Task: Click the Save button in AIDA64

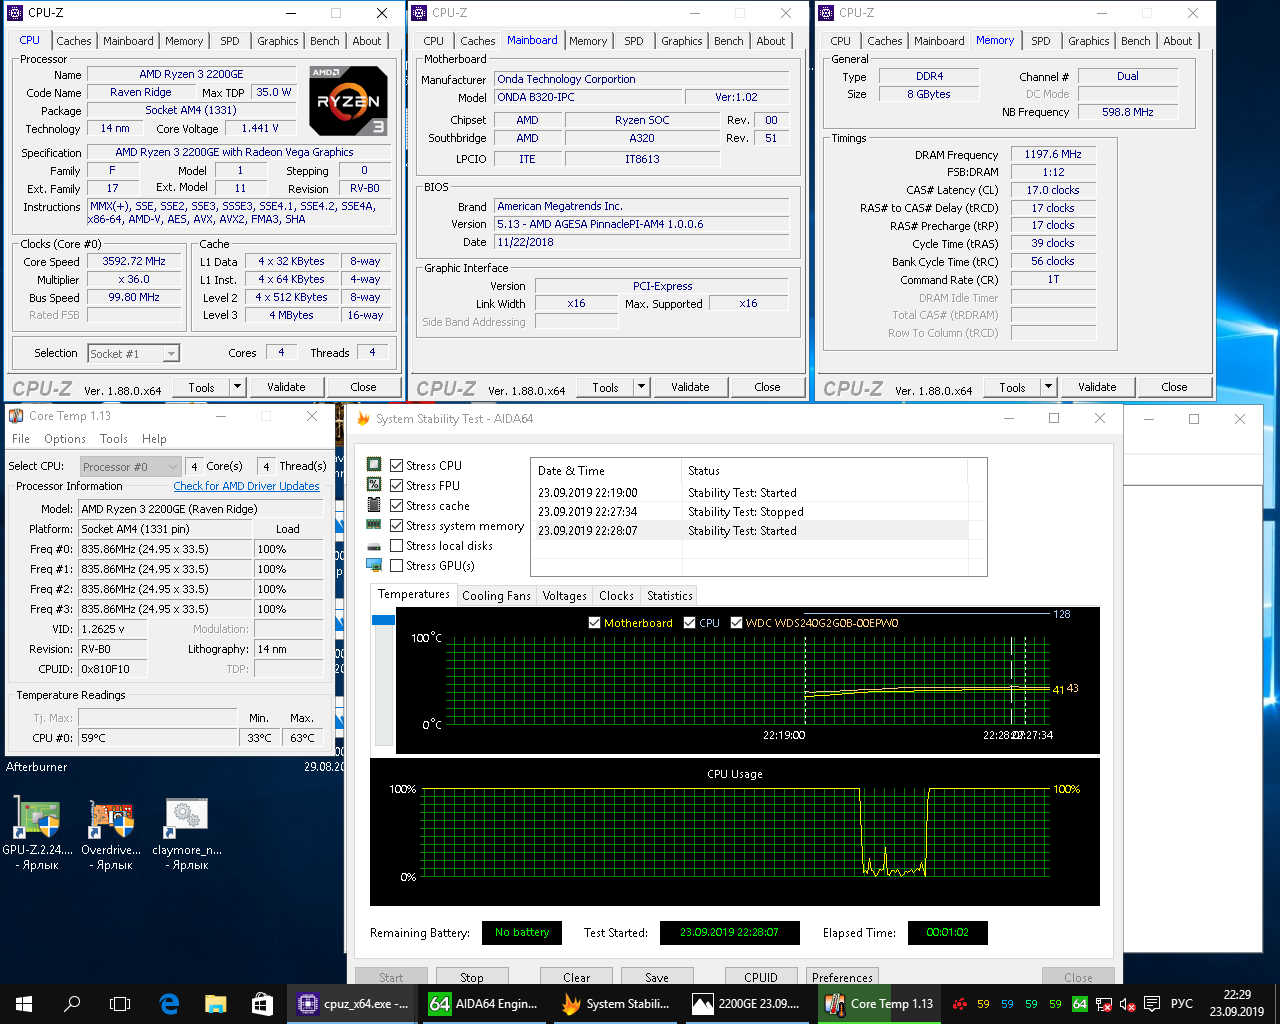Action: [657, 977]
